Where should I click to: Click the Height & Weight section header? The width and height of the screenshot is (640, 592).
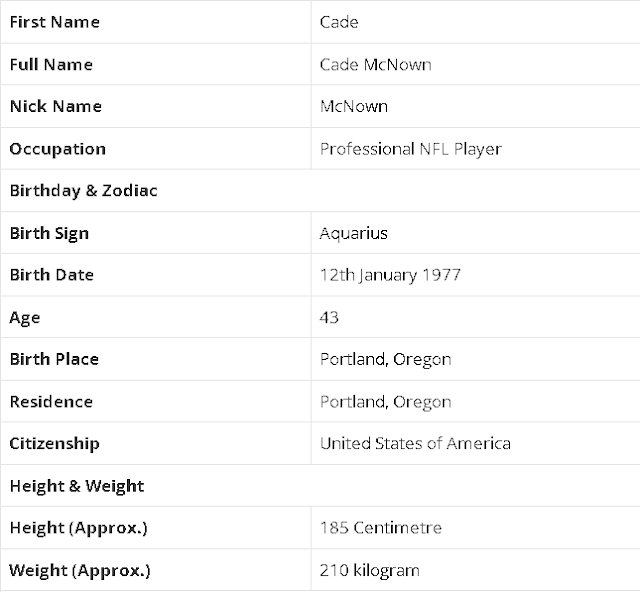click(76, 486)
